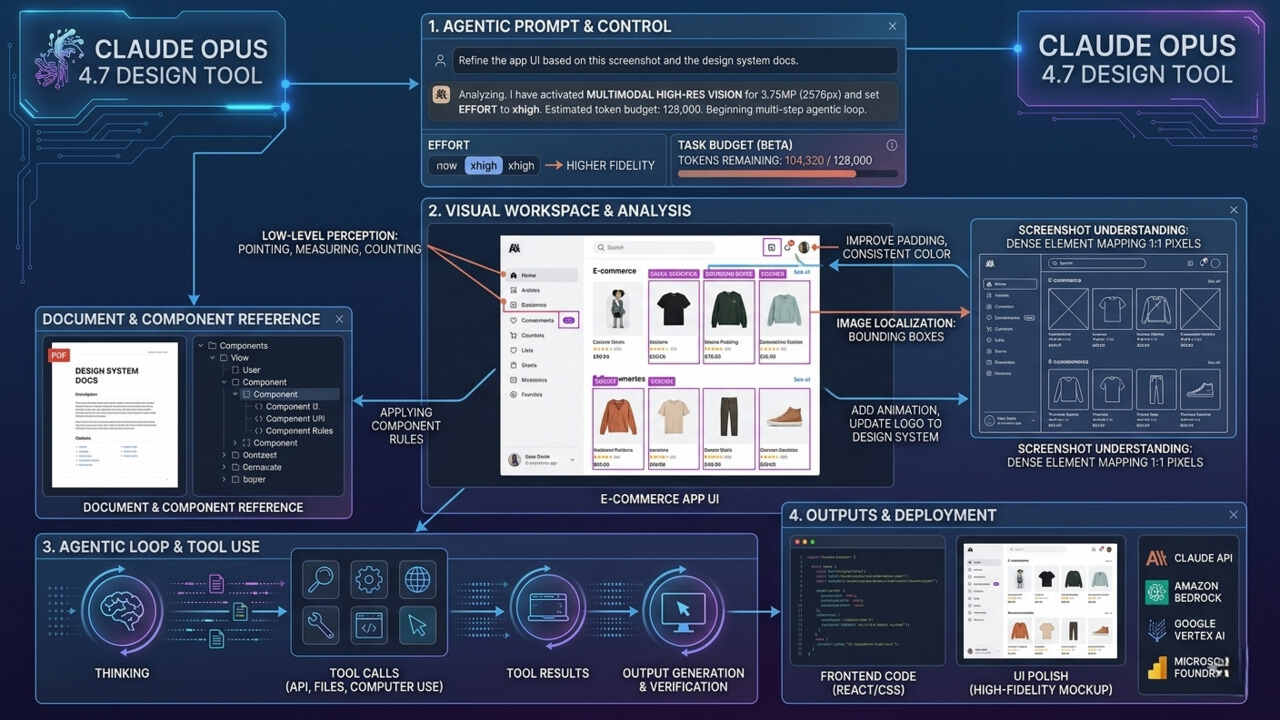Click the search field in e-commerce app
This screenshot has width=1280, height=720.
tap(654, 247)
